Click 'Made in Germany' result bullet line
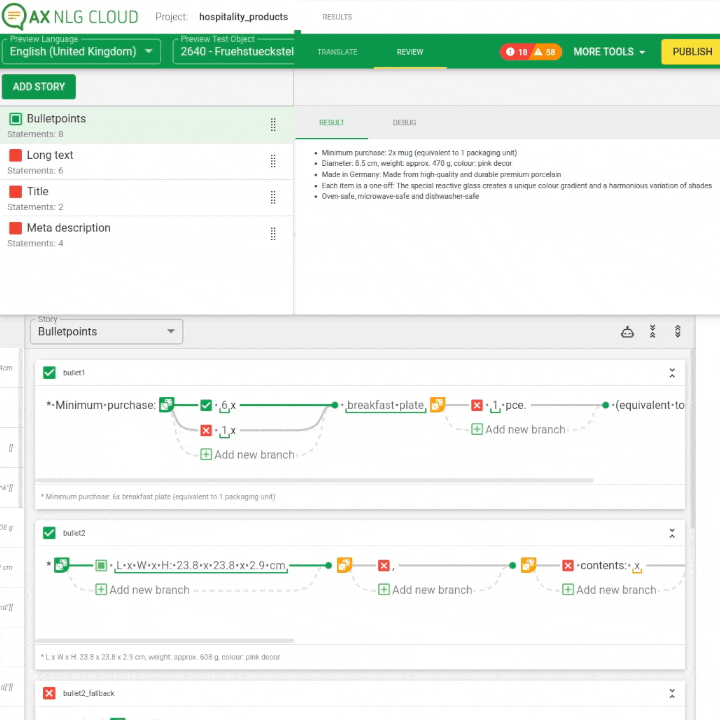 pyautogui.click(x=441, y=174)
